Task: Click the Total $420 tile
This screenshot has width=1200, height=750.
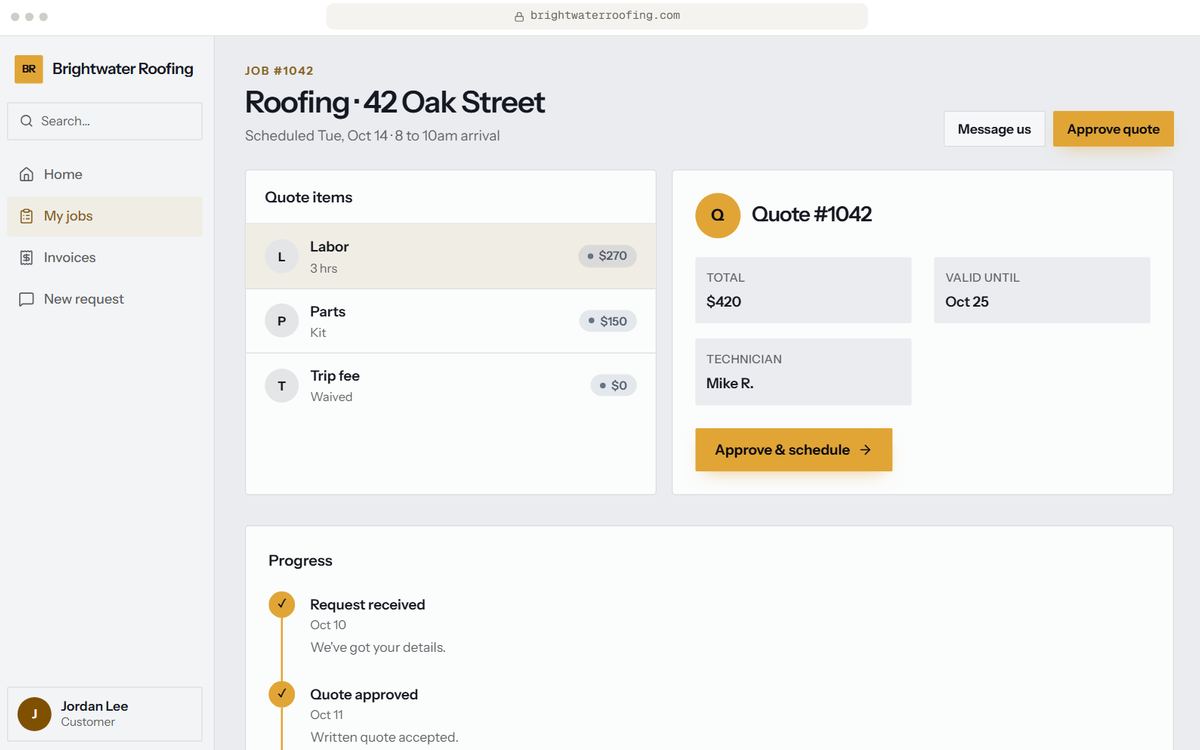Action: [x=803, y=290]
